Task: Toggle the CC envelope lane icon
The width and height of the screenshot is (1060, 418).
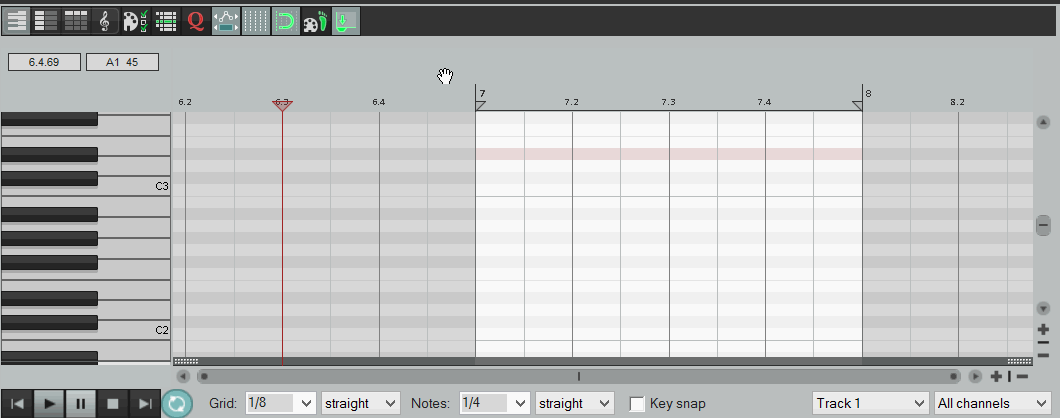Action: coord(226,20)
